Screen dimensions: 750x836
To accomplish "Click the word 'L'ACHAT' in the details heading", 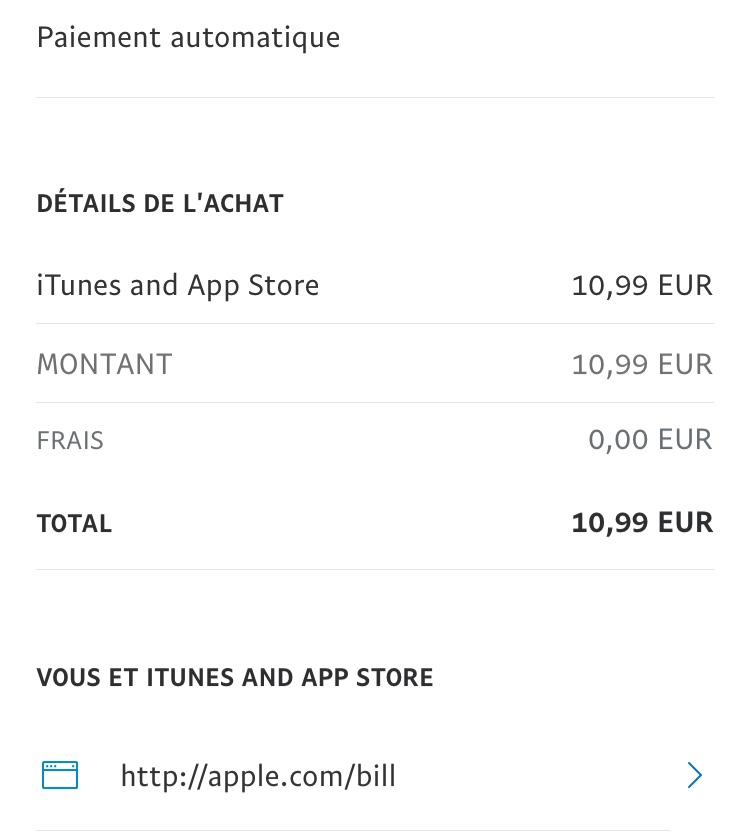I will point(234,204).
